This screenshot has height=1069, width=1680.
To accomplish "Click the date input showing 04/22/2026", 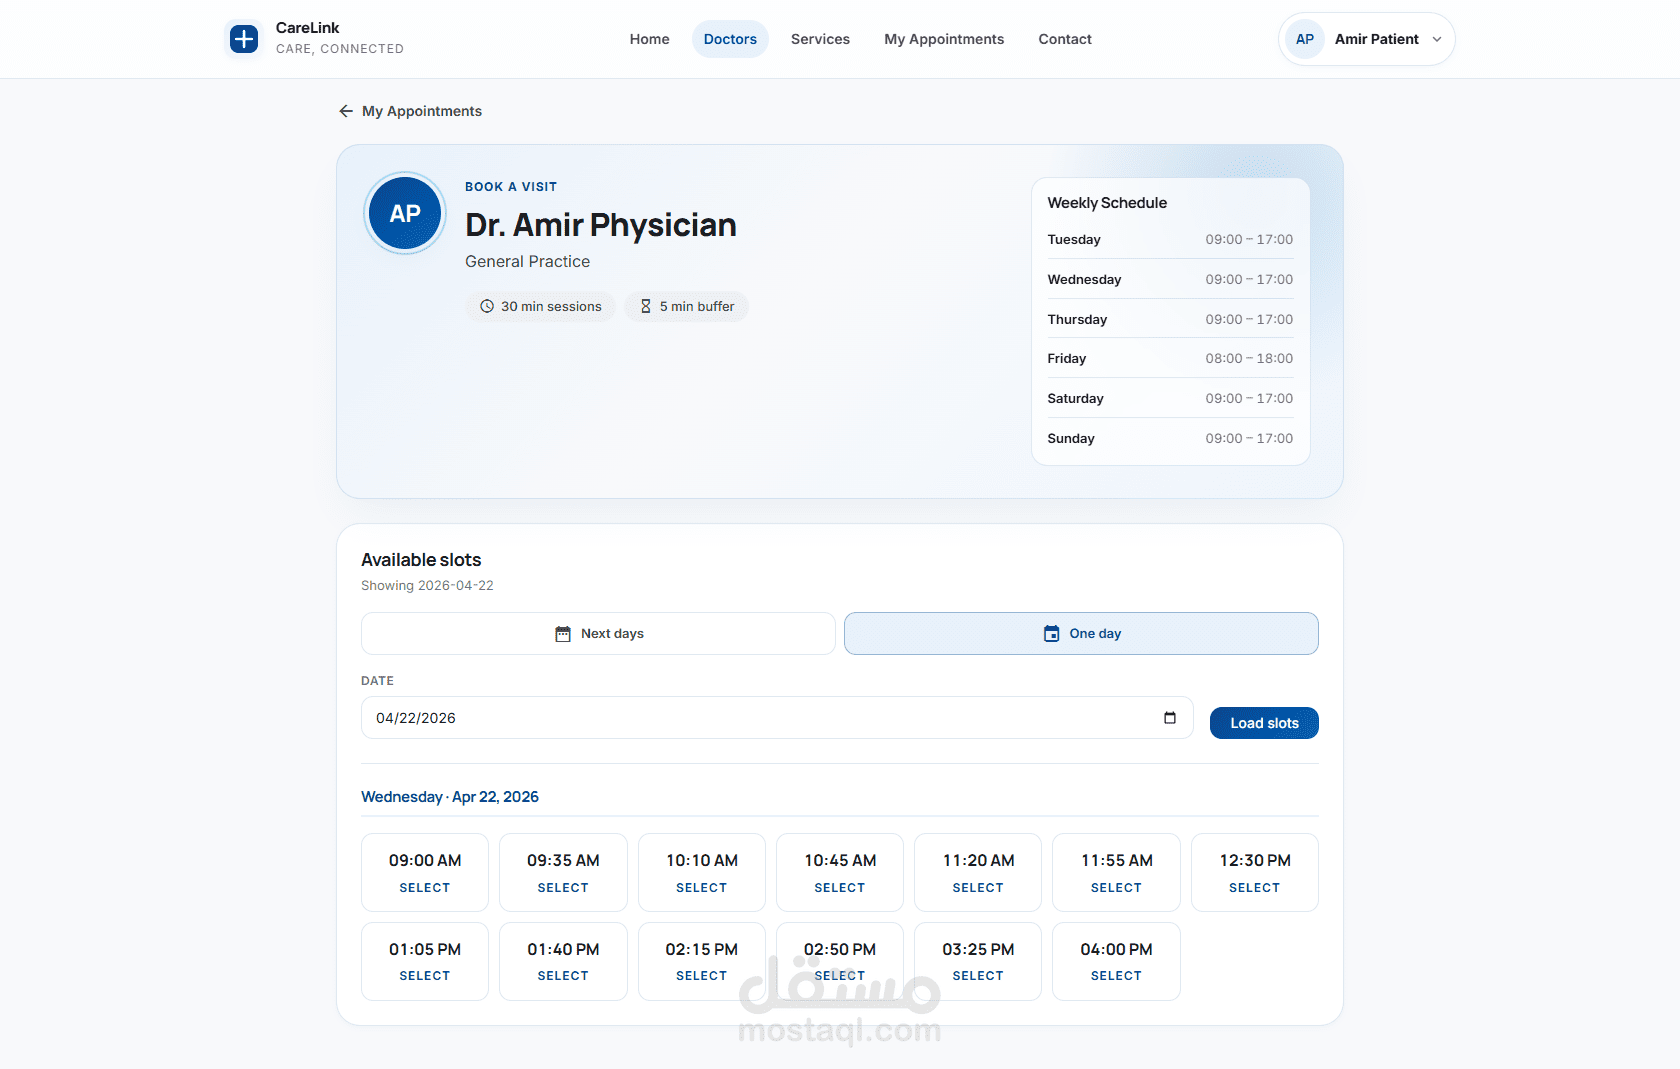I will click(777, 718).
